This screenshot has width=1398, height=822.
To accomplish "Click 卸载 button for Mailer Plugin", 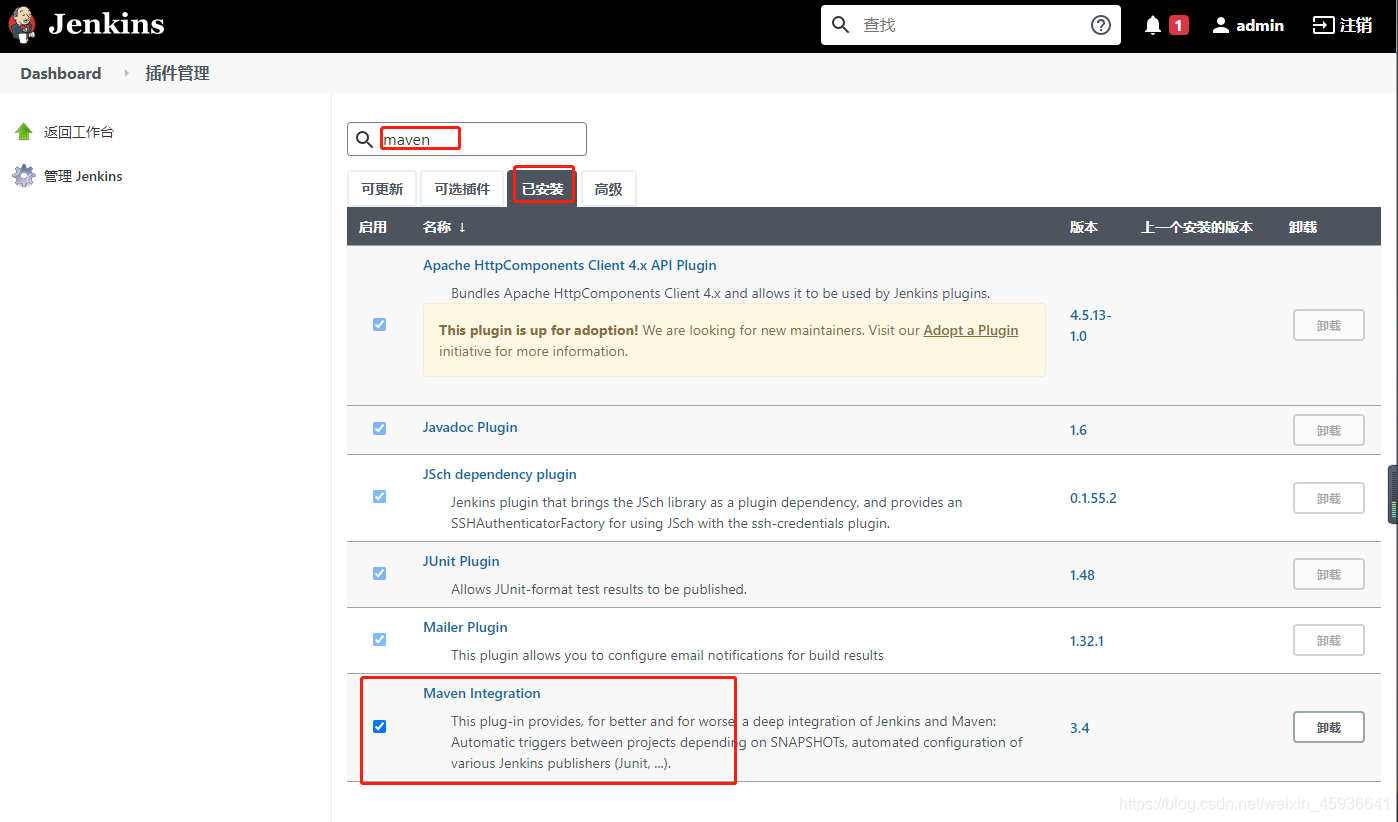I will tap(1328, 640).
